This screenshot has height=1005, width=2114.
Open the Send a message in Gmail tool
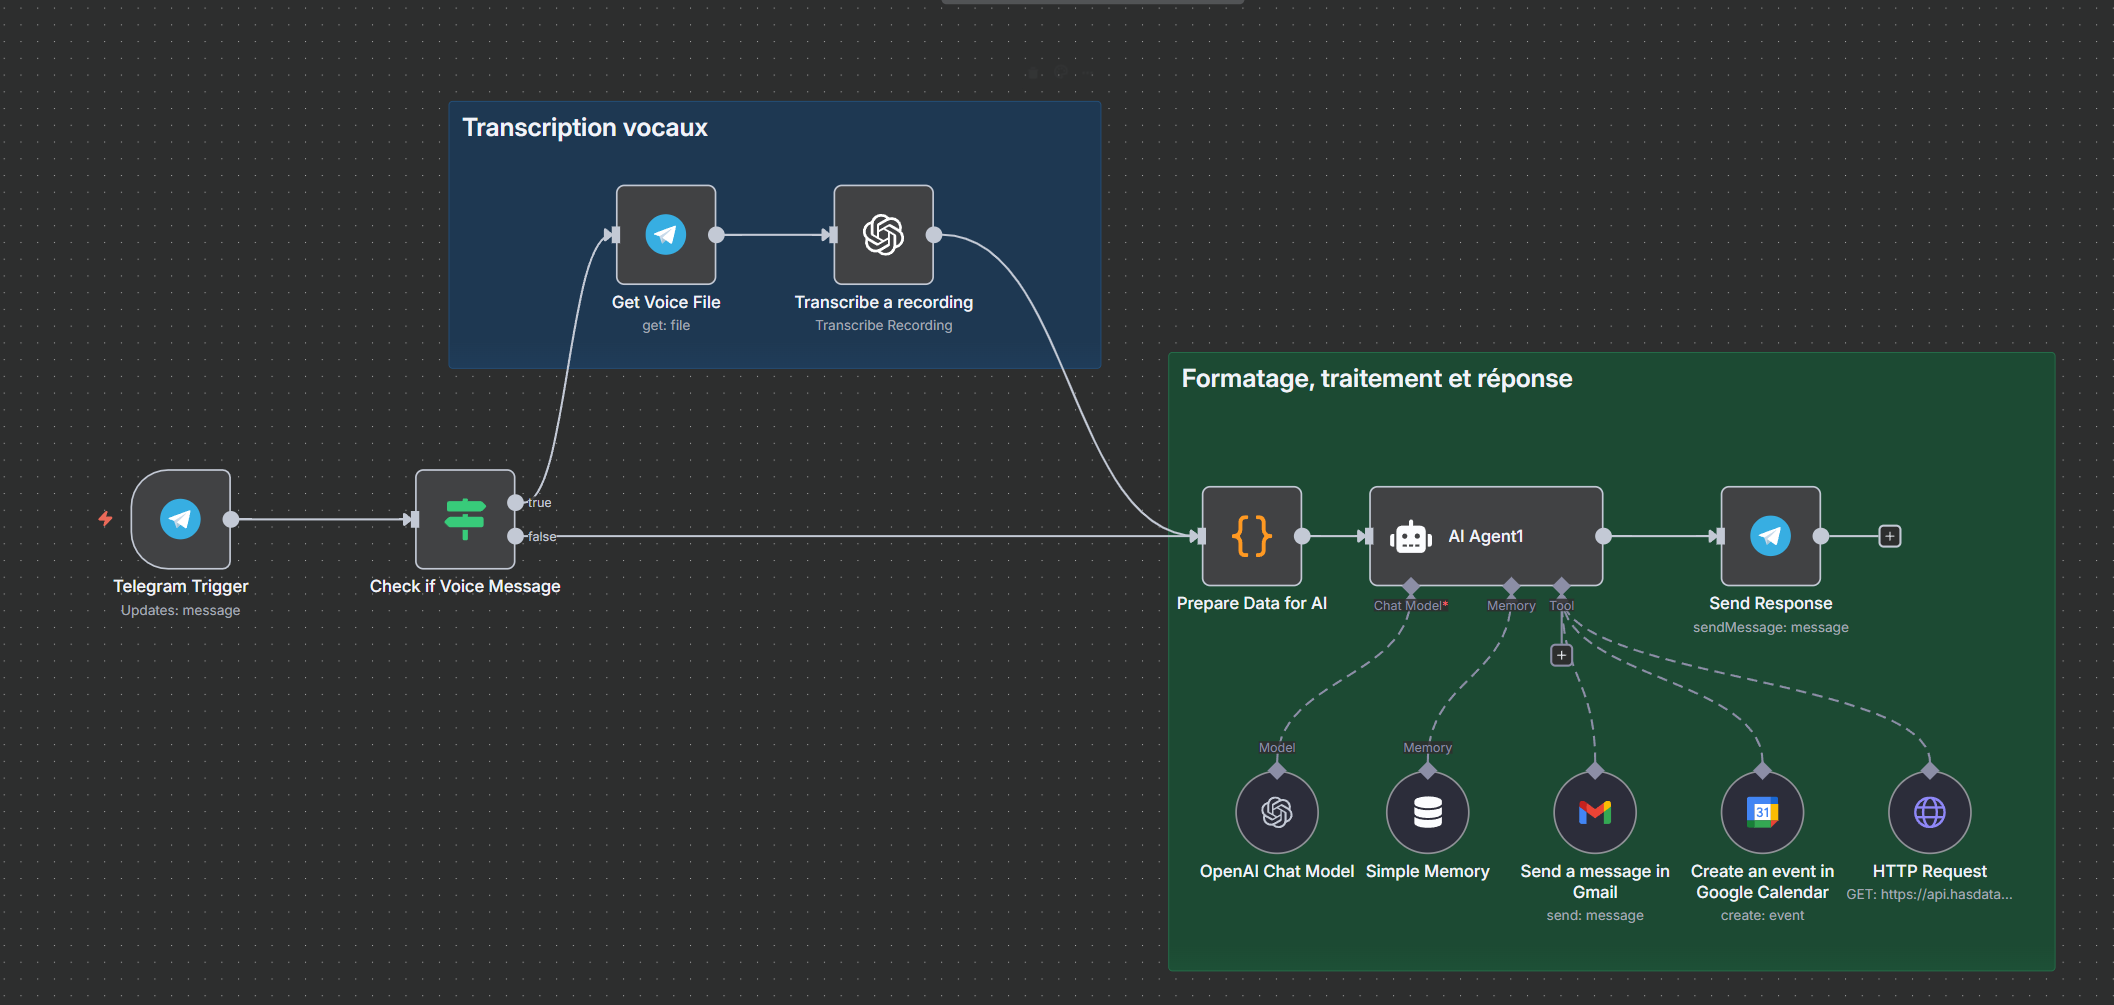(x=1594, y=812)
